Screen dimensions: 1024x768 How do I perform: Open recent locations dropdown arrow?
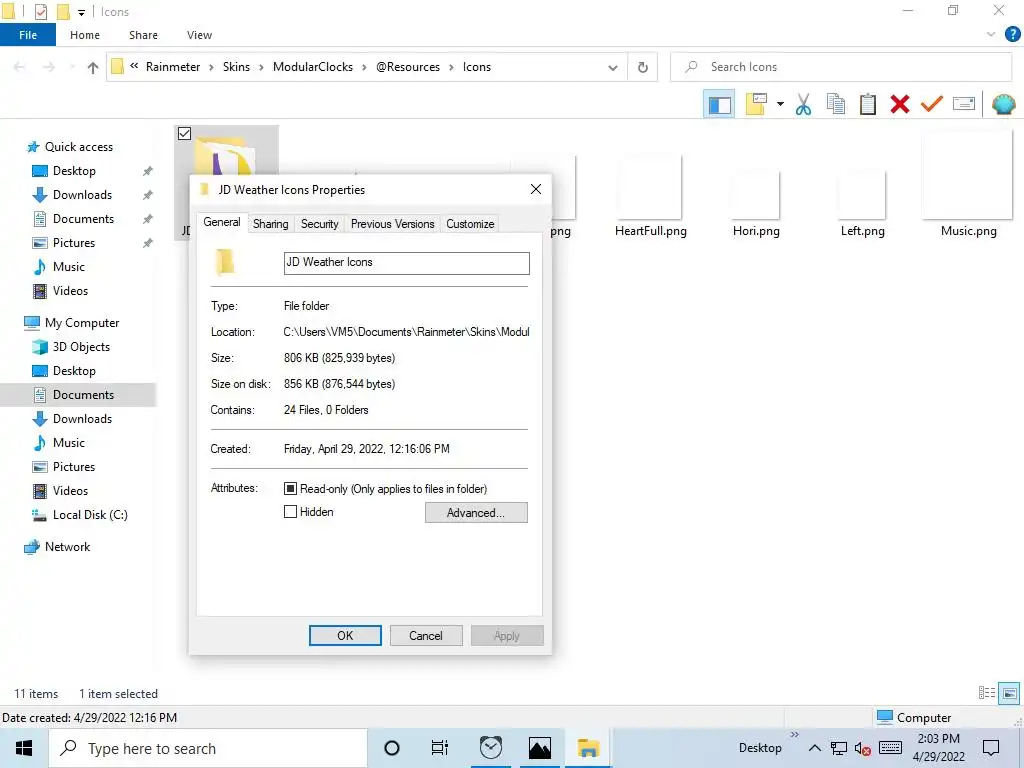click(x=72, y=67)
